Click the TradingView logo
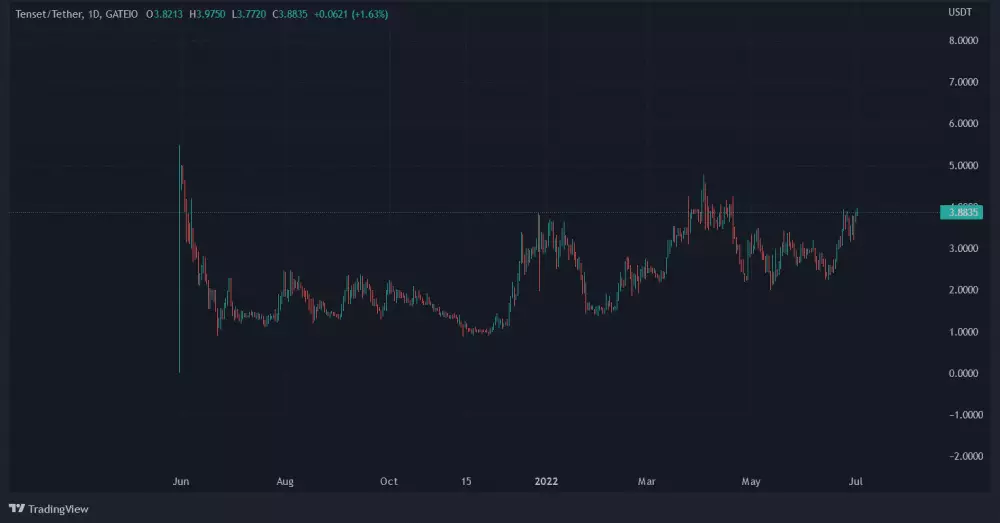 [48, 509]
